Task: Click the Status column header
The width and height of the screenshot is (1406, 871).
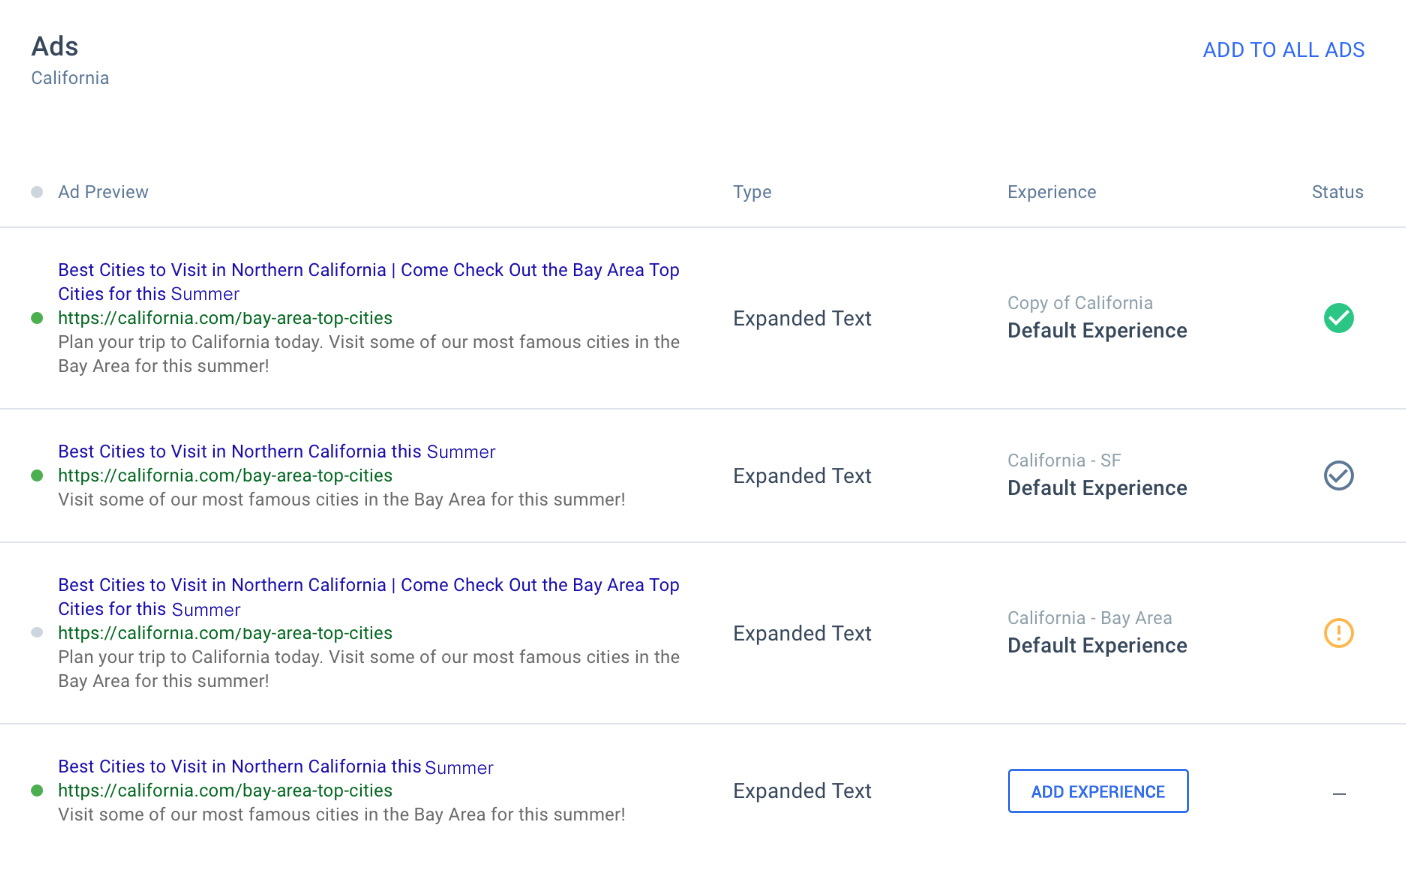Action: click(x=1337, y=192)
